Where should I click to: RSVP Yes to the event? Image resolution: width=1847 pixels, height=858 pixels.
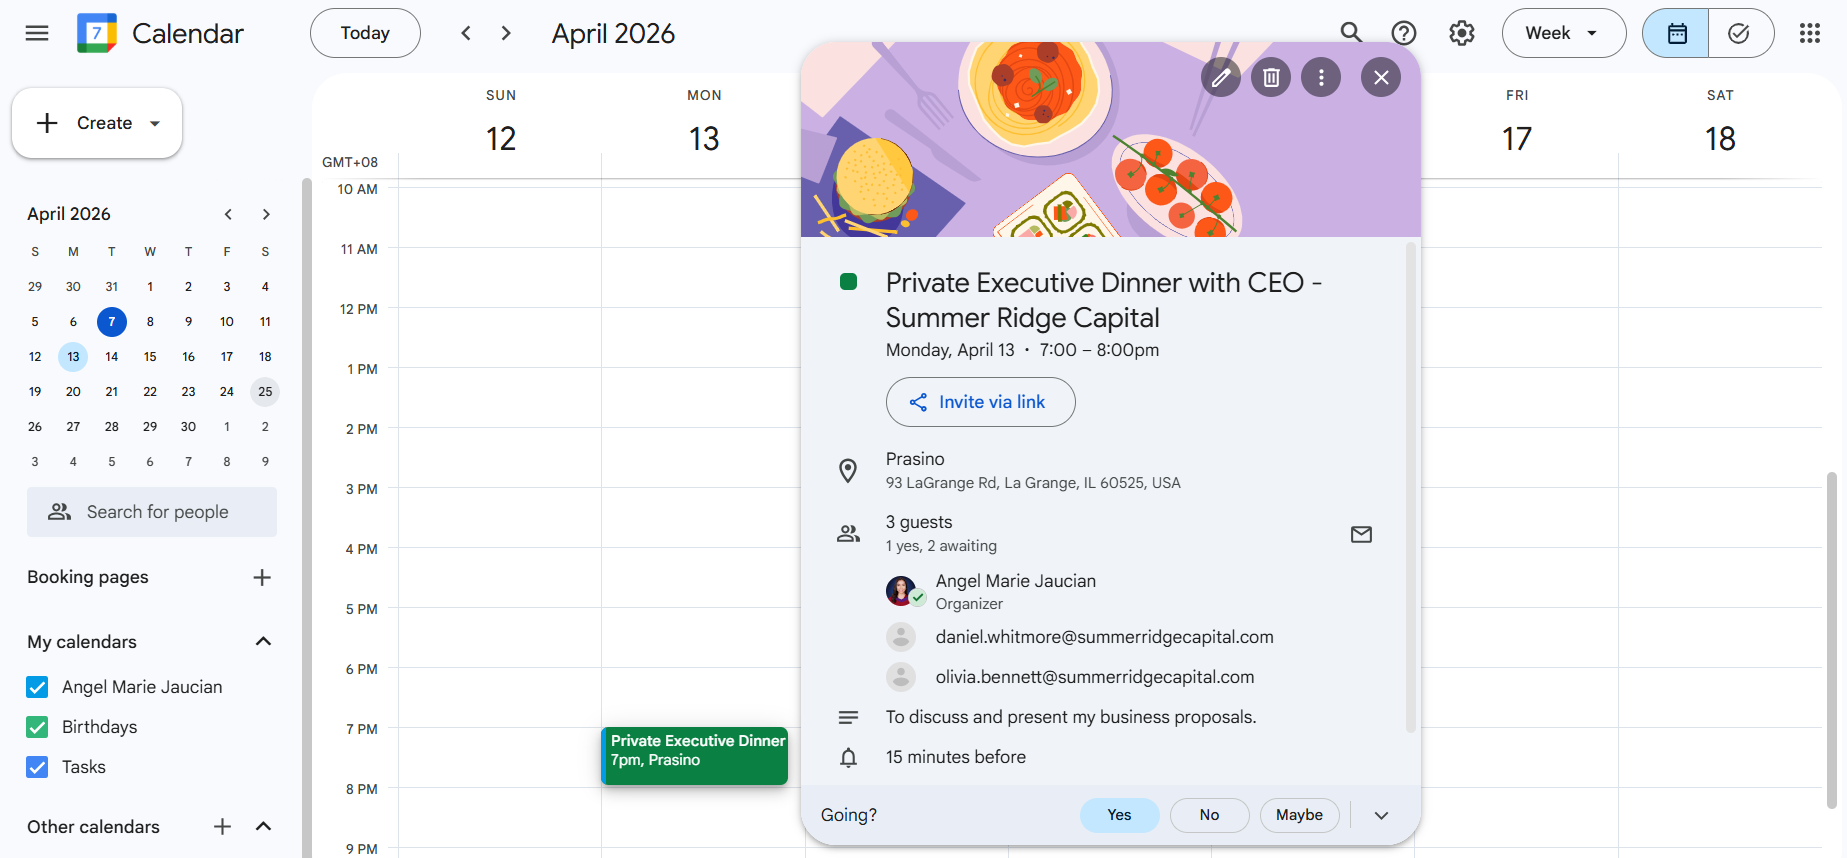1119,815
